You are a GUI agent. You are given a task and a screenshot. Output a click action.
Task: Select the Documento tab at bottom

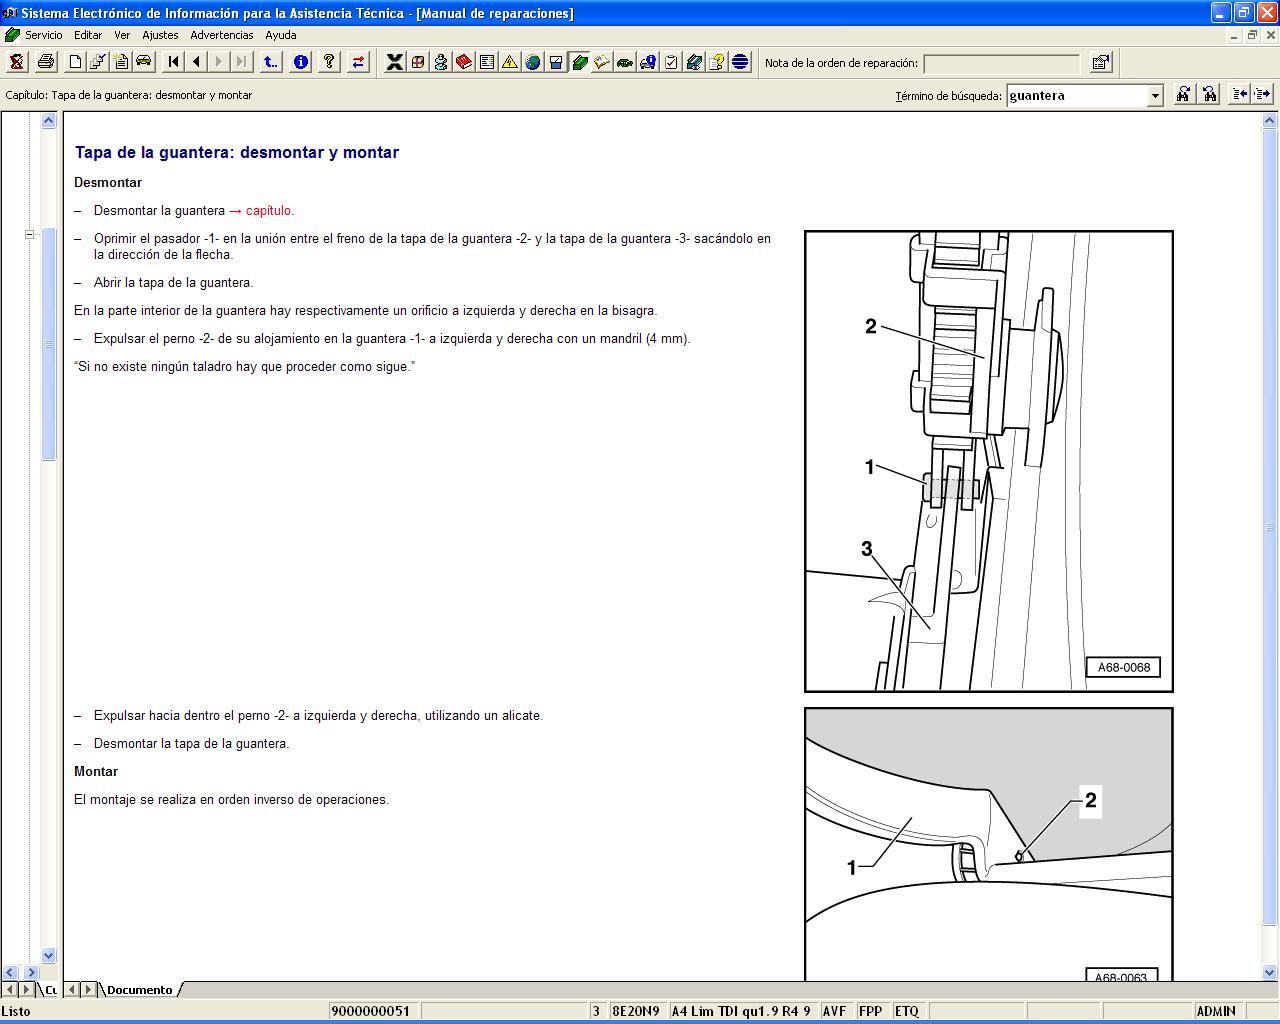140,990
